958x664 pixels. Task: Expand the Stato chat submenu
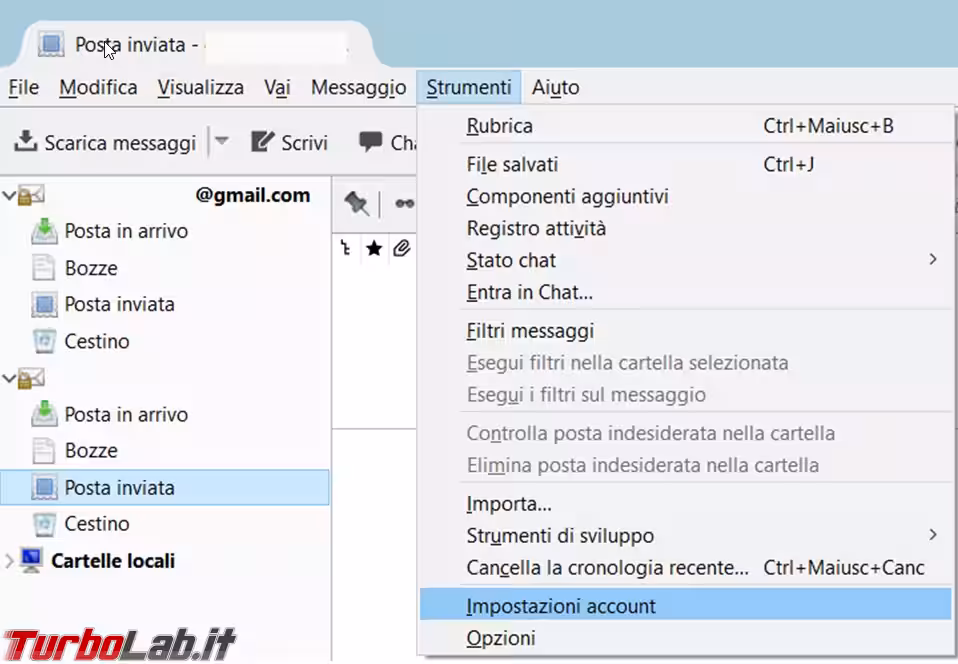click(x=932, y=260)
